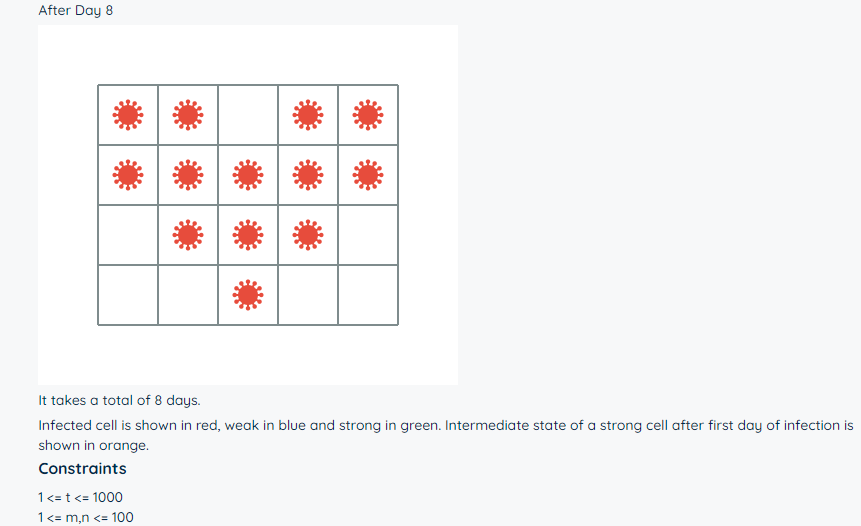
Task: Click virus icon in third row, second column
Action: (x=188, y=235)
